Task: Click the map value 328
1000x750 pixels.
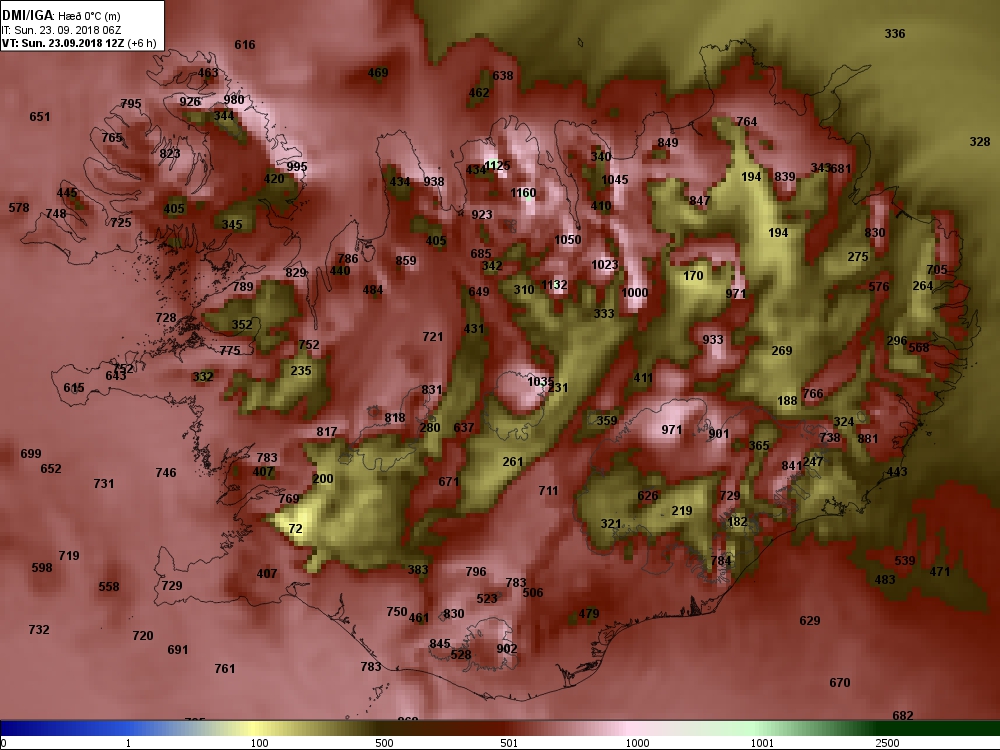Action: [980, 142]
